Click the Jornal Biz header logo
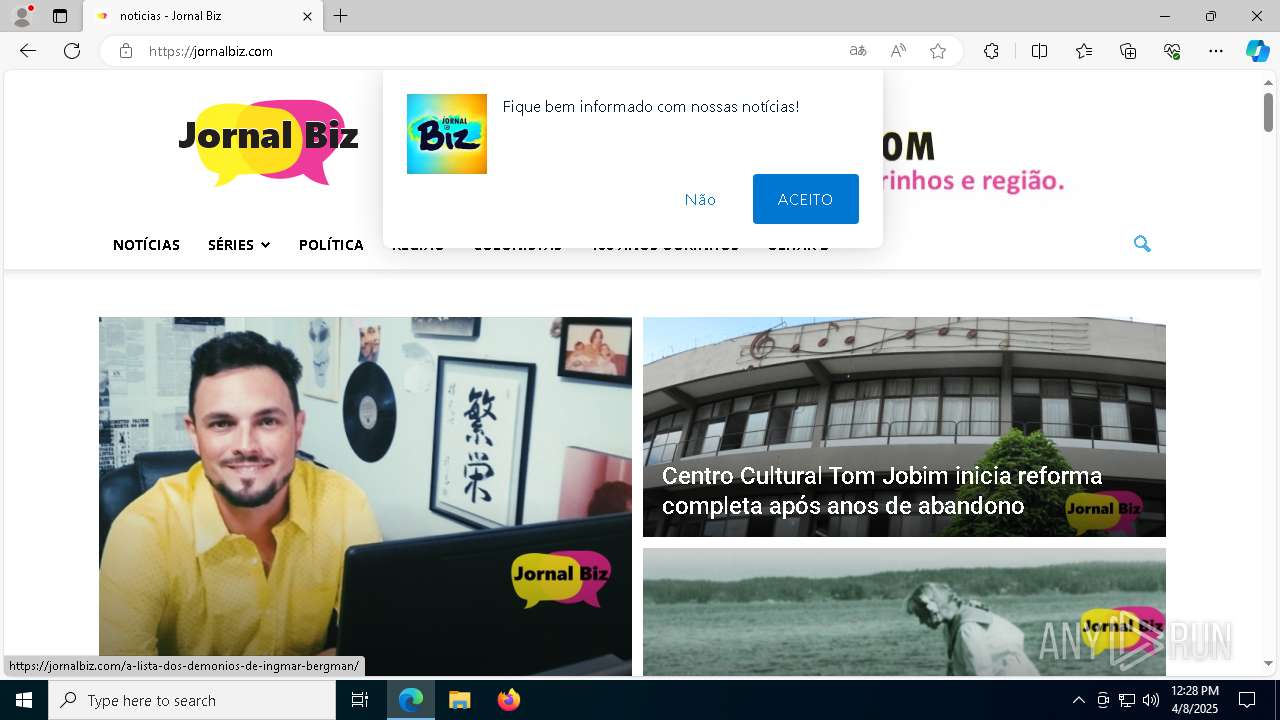The width and height of the screenshot is (1280, 720). coord(268,142)
